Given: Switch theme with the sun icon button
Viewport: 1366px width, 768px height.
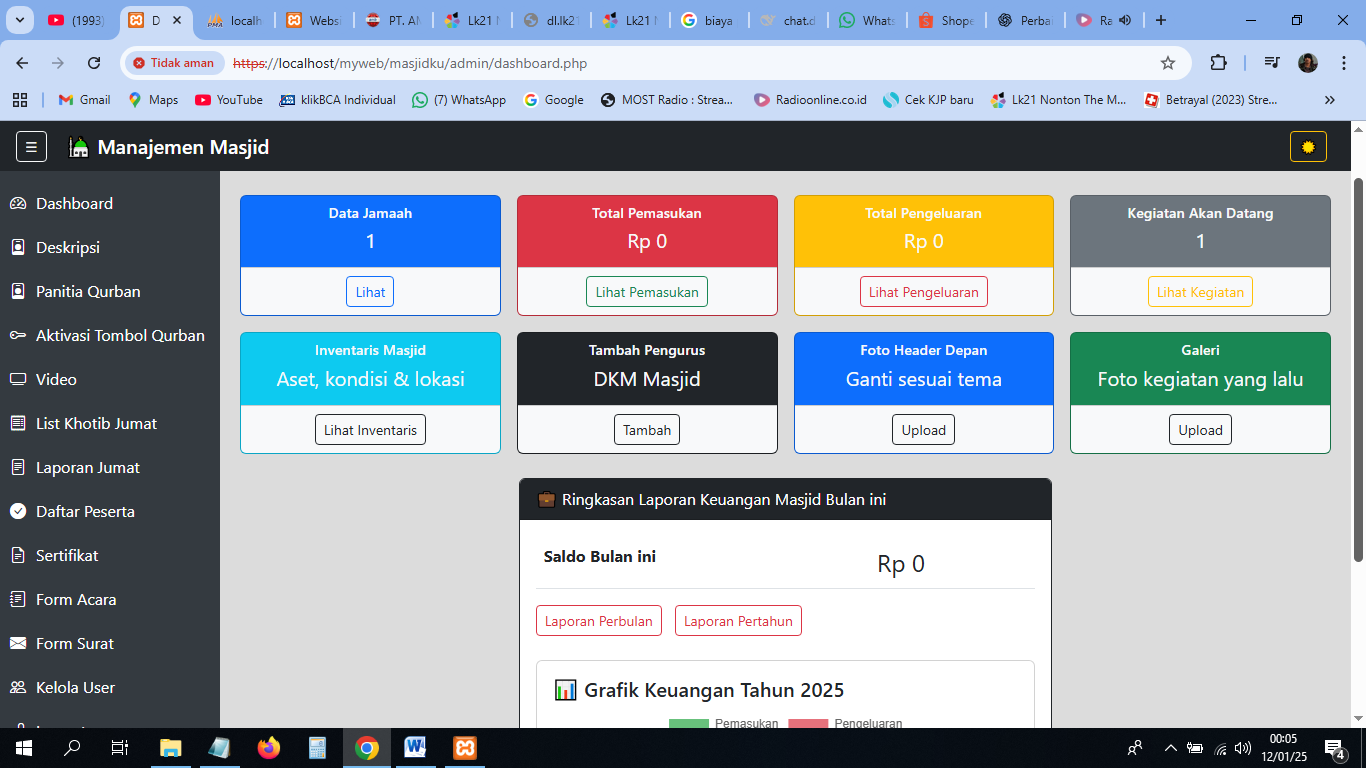Looking at the screenshot, I should [1308, 147].
